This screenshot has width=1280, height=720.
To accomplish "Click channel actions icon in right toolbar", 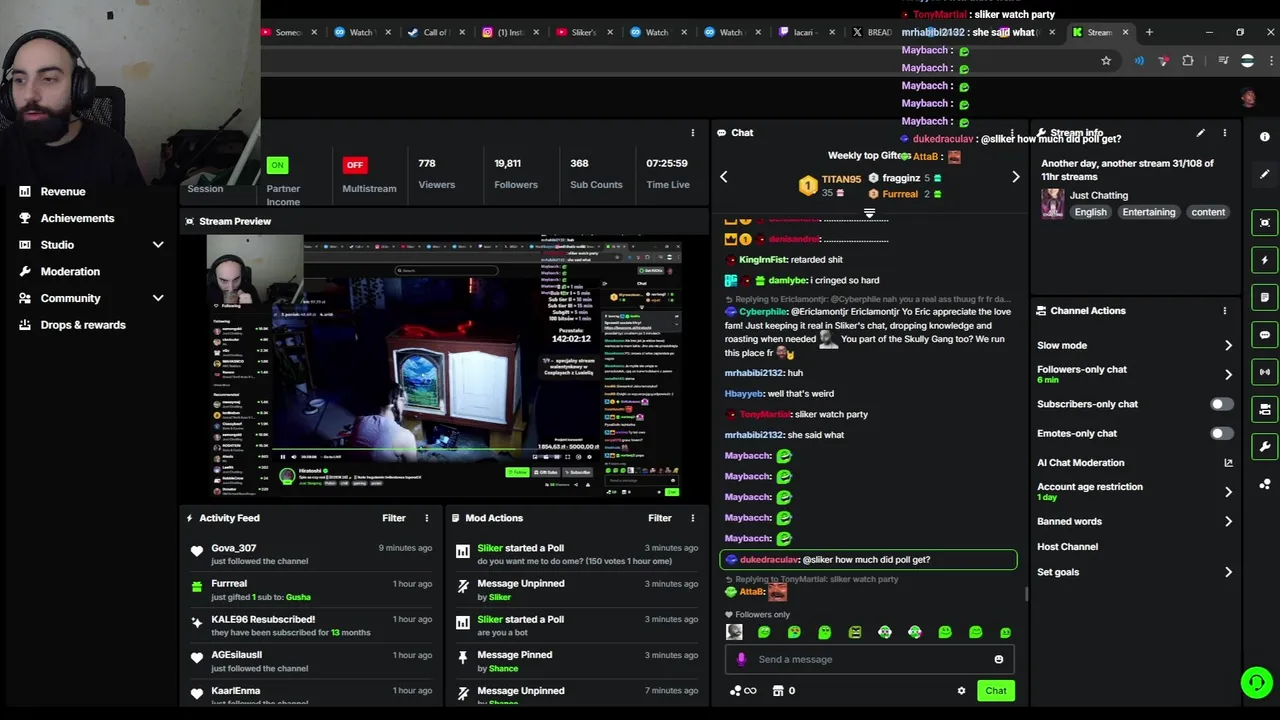I will [x=1265, y=409].
